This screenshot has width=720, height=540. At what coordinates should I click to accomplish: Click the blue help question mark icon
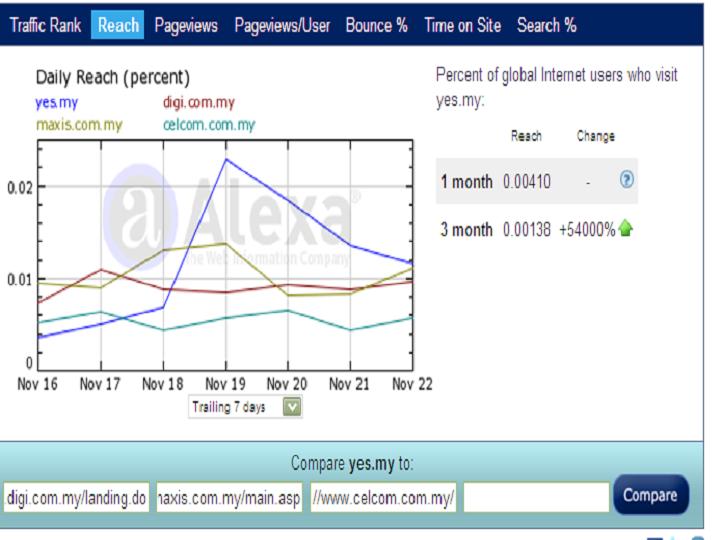[x=626, y=179]
